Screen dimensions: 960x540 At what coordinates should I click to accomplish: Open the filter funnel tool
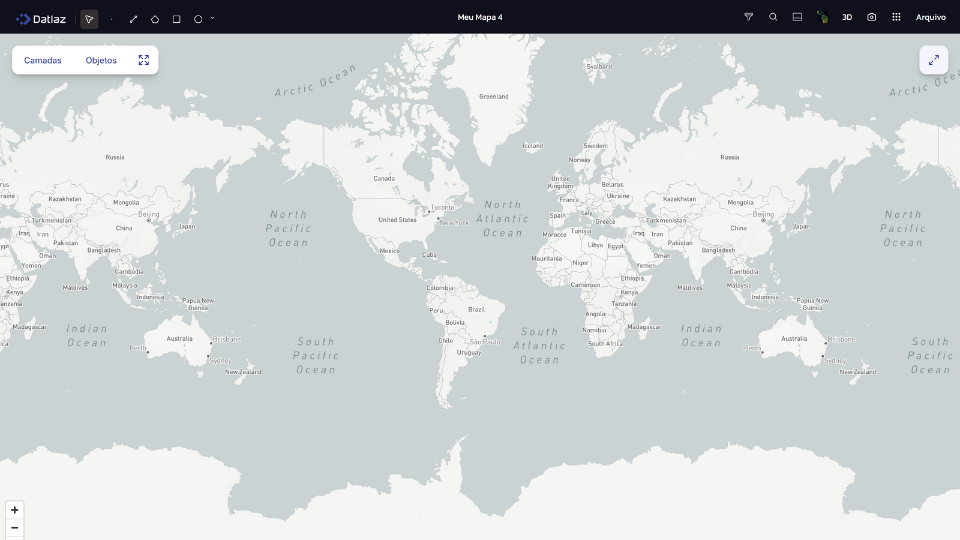748,17
